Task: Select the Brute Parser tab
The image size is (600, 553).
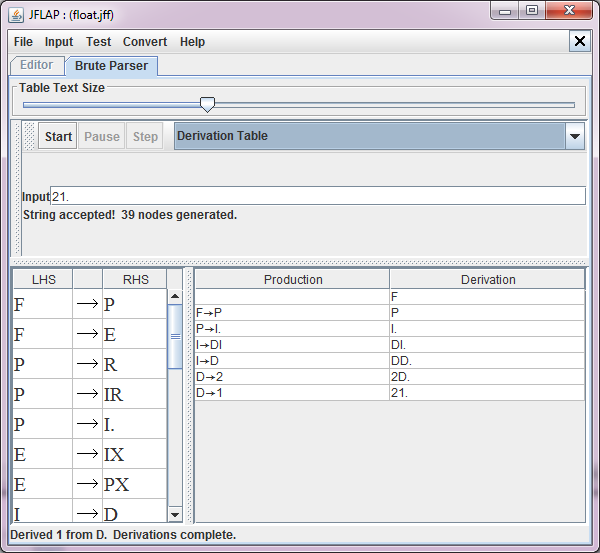Action: point(111,66)
